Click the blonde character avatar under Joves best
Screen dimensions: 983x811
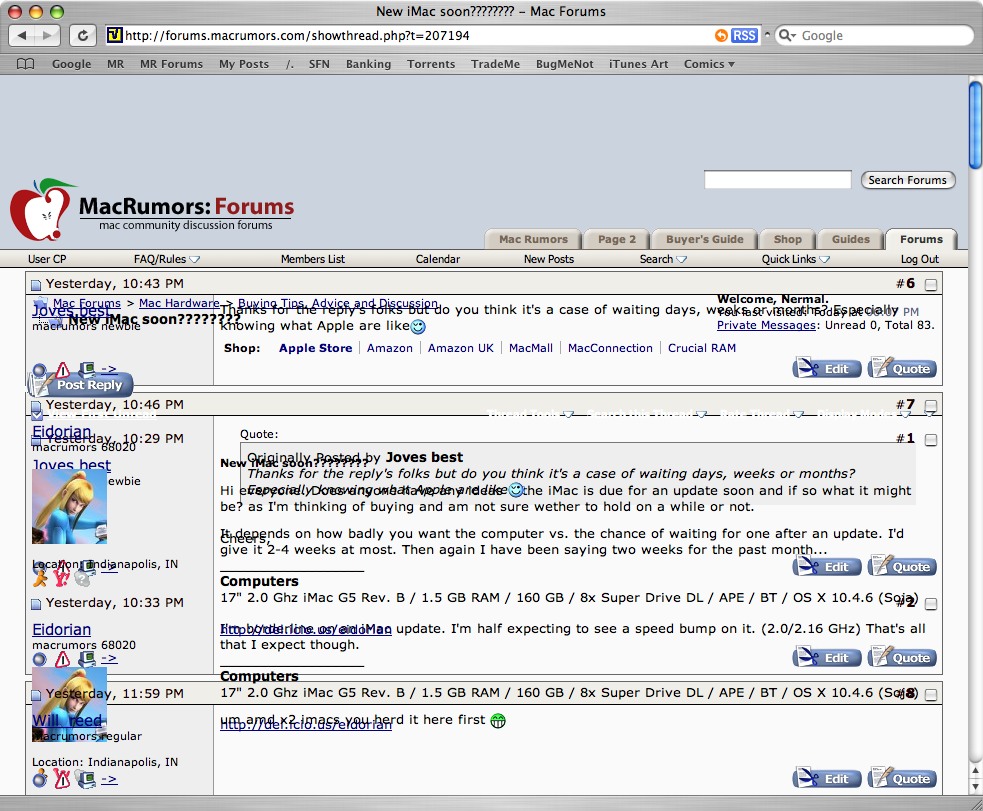click(70, 506)
